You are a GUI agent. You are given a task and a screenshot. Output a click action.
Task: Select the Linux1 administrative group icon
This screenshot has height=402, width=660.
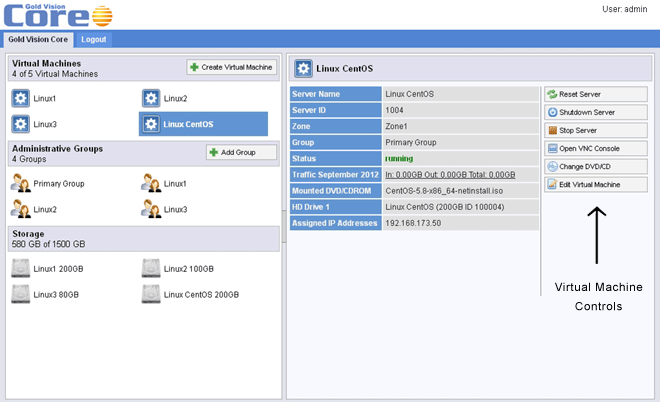coord(151,183)
